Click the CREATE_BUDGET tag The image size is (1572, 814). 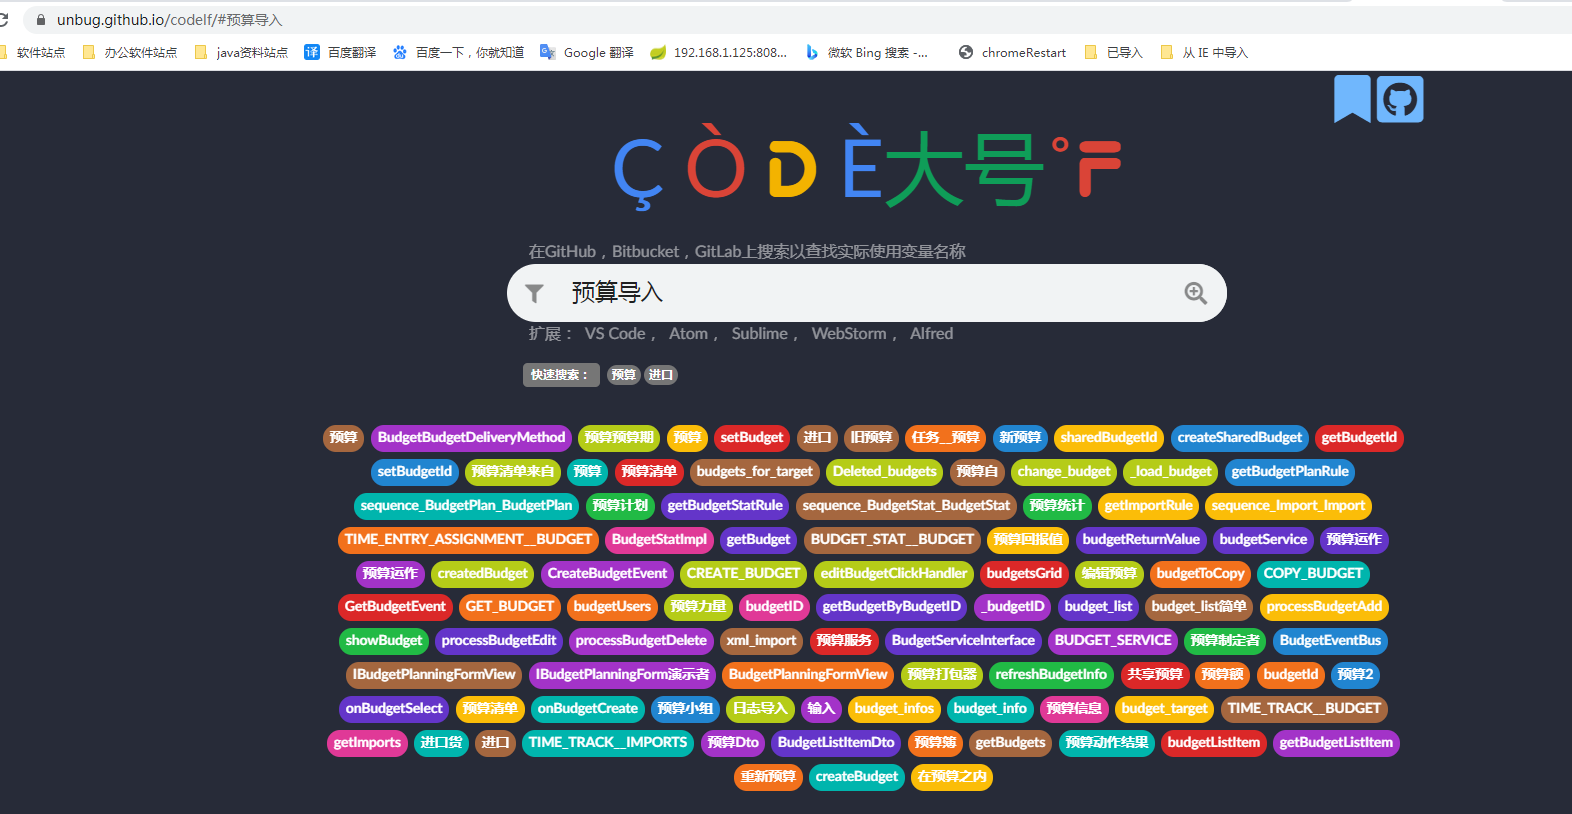[x=743, y=574]
